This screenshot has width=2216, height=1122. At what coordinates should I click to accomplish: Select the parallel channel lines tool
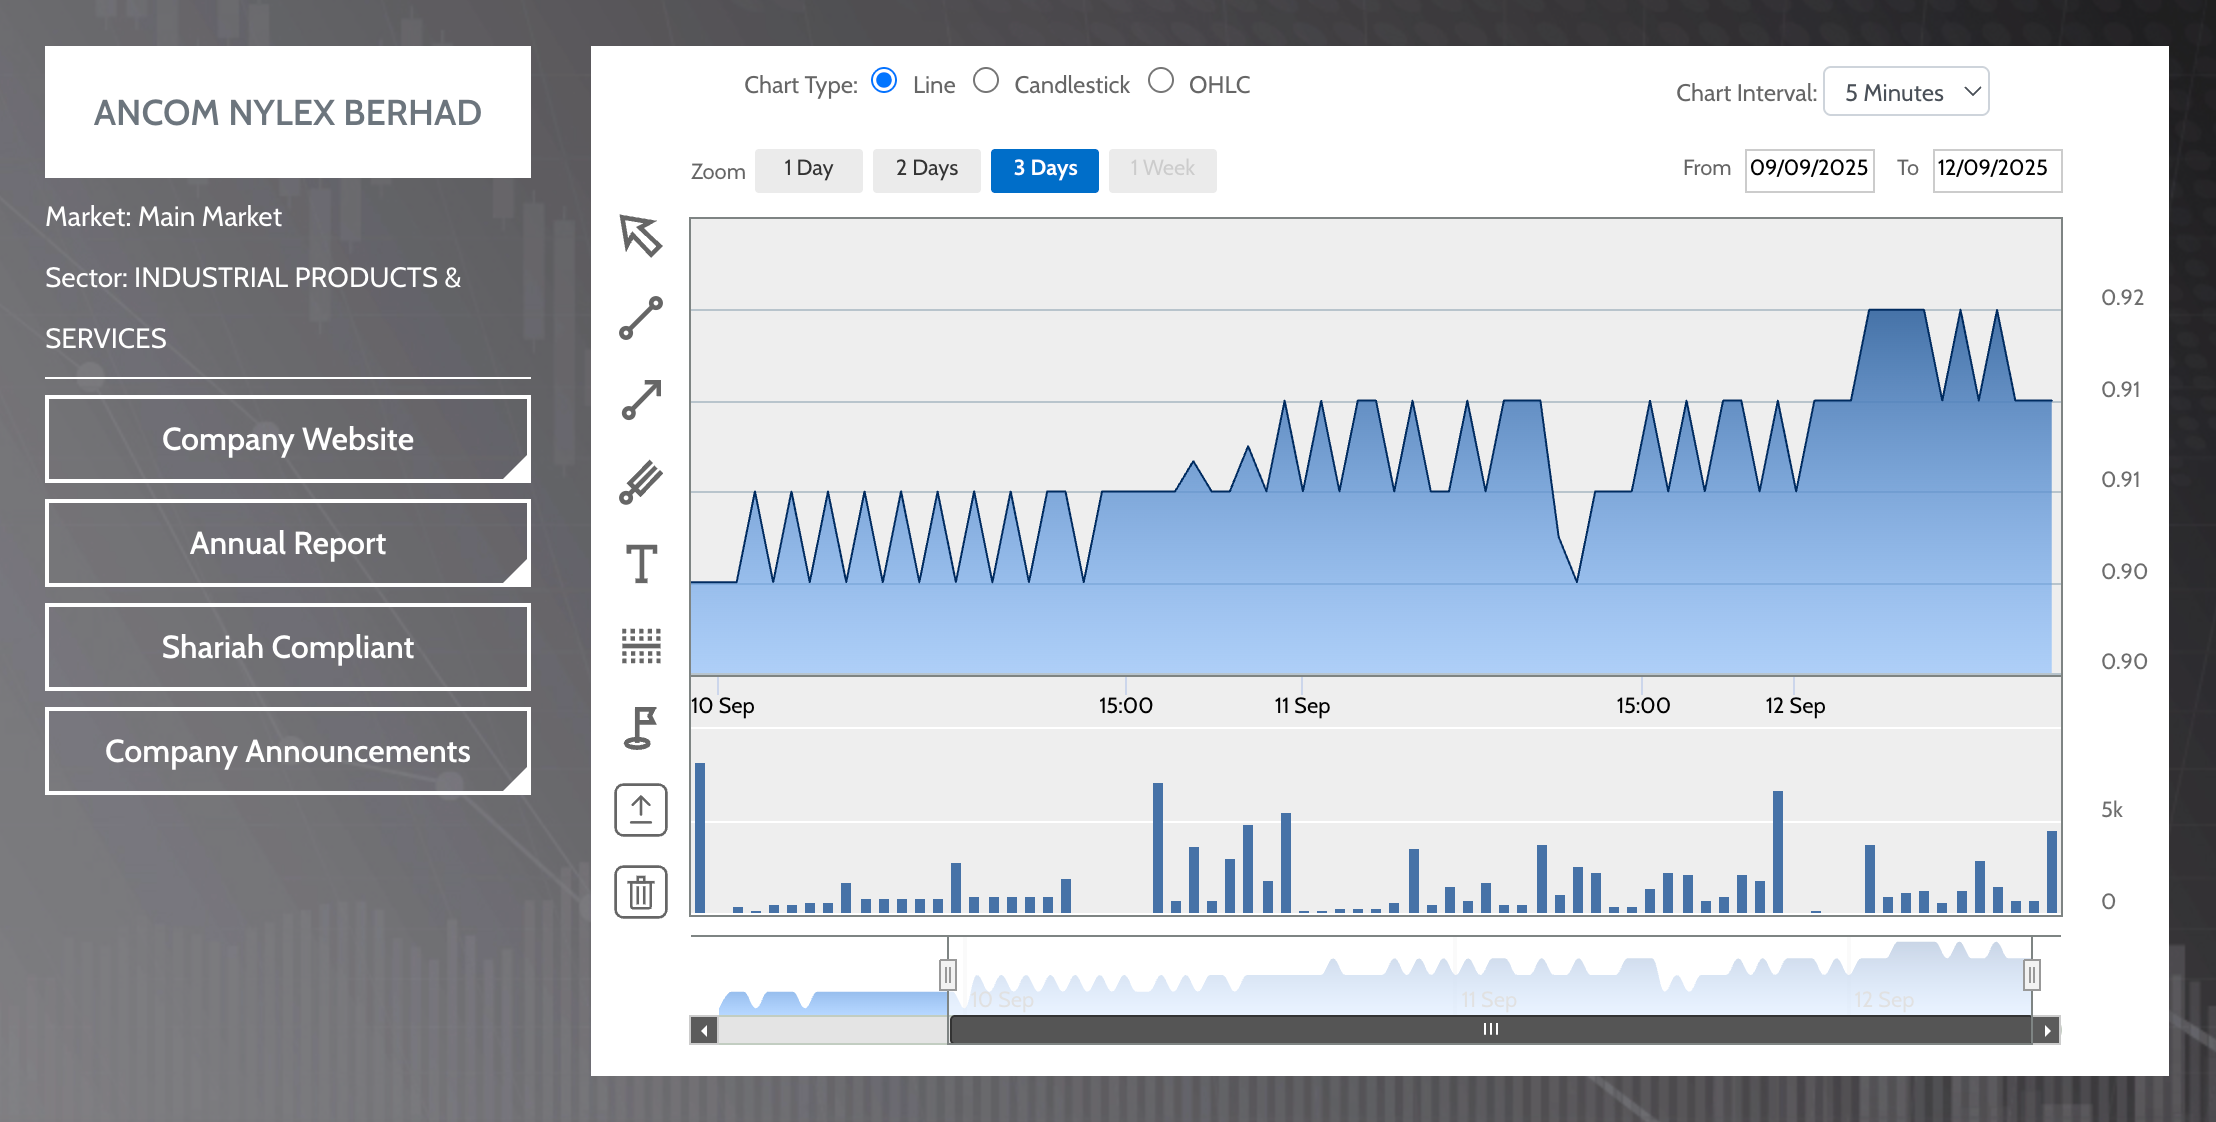tap(641, 482)
